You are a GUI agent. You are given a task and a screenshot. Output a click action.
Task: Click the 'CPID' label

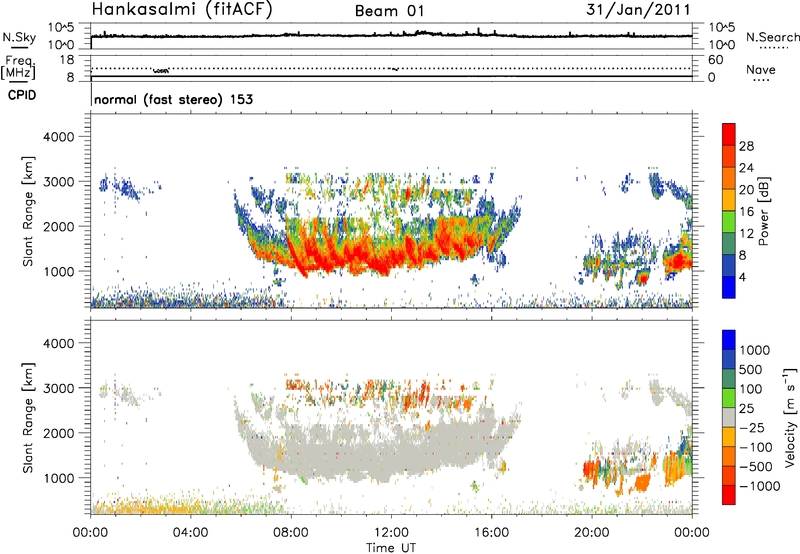point(22,95)
